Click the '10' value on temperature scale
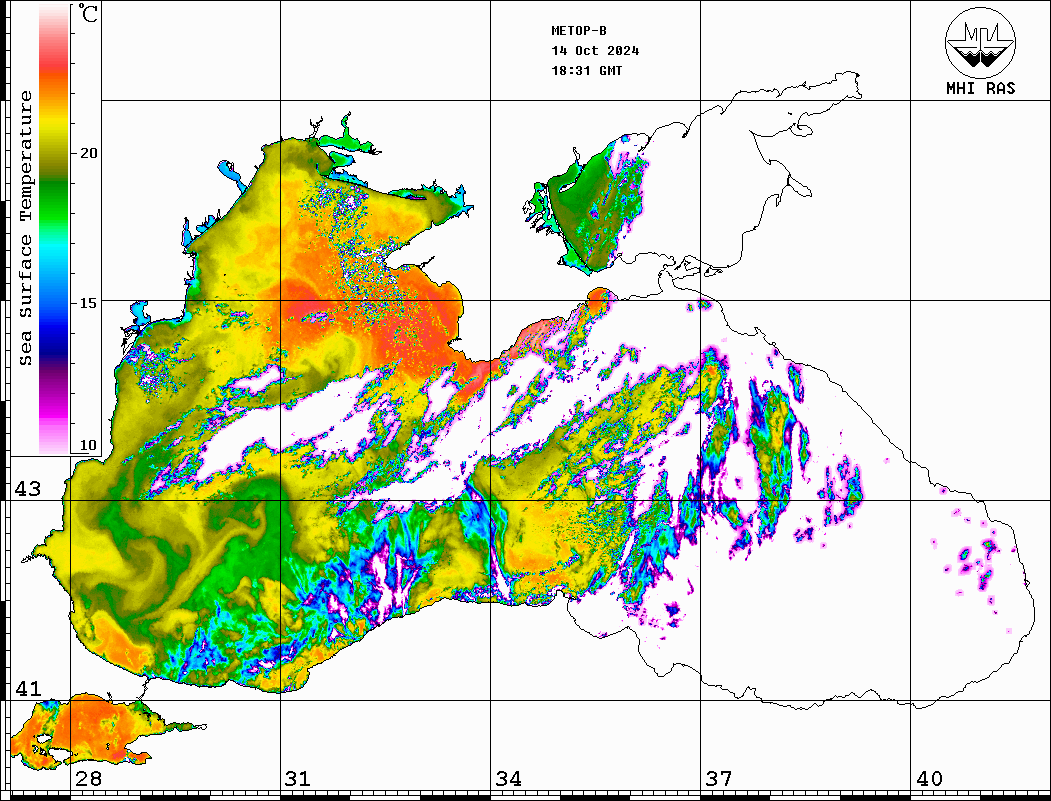The image size is (1051, 801). (88, 445)
